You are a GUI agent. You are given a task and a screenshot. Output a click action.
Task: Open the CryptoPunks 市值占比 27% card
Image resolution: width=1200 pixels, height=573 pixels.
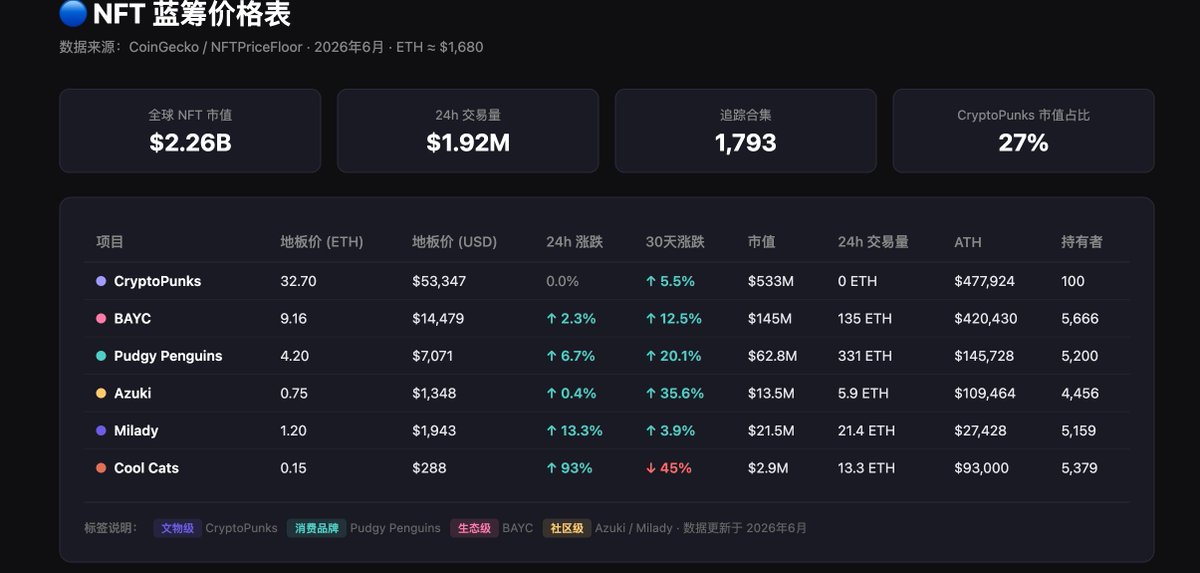pyautogui.click(x=1023, y=131)
